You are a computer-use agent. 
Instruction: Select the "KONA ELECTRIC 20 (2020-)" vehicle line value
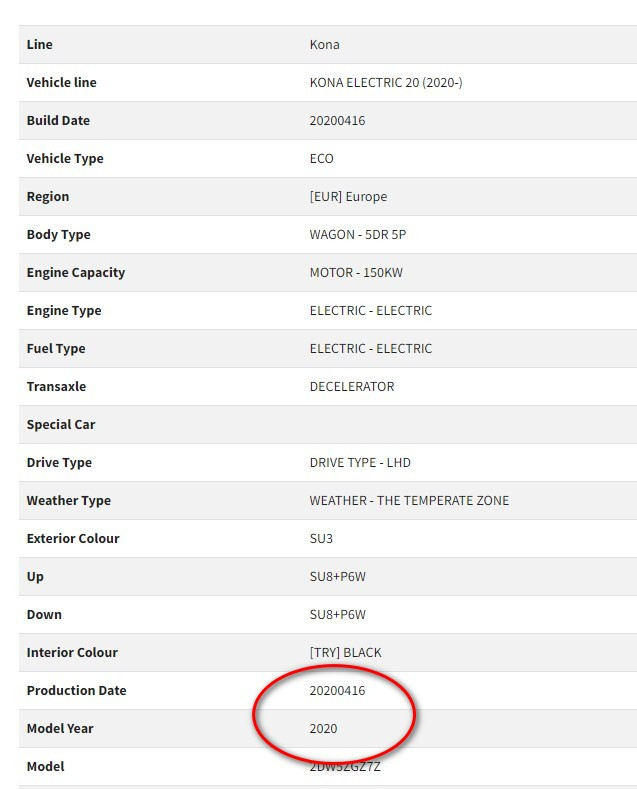pyautogui.click(x=385, y=82)
